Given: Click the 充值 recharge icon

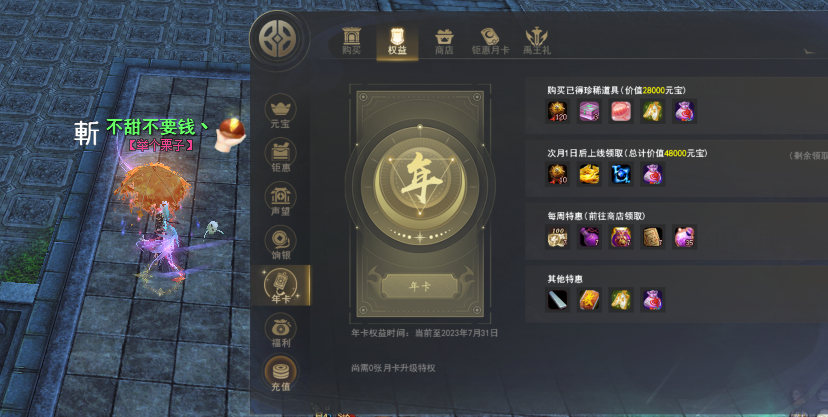Looking at the screenshot, I should pos(280,373).
